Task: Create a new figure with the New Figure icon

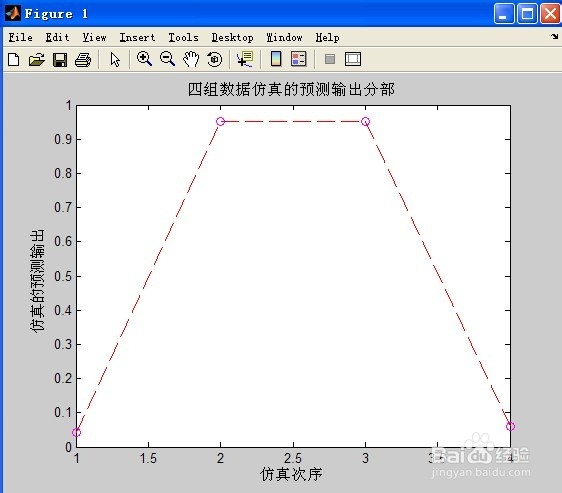Action: 14,59
